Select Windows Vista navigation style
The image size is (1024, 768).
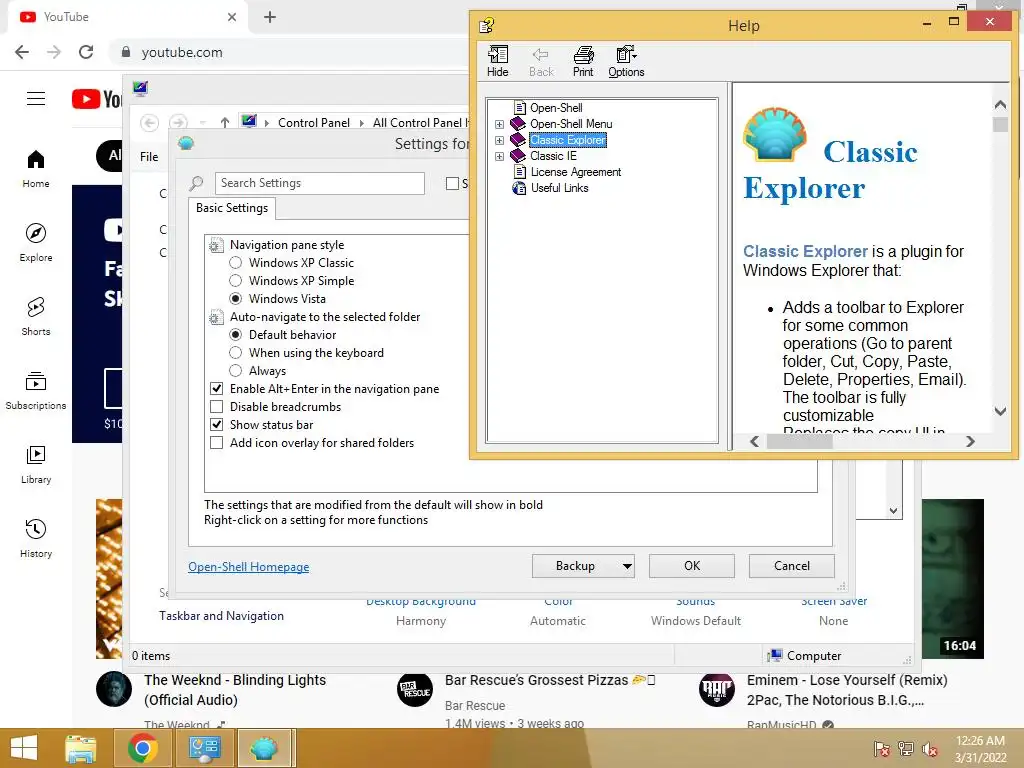[236, 298]
